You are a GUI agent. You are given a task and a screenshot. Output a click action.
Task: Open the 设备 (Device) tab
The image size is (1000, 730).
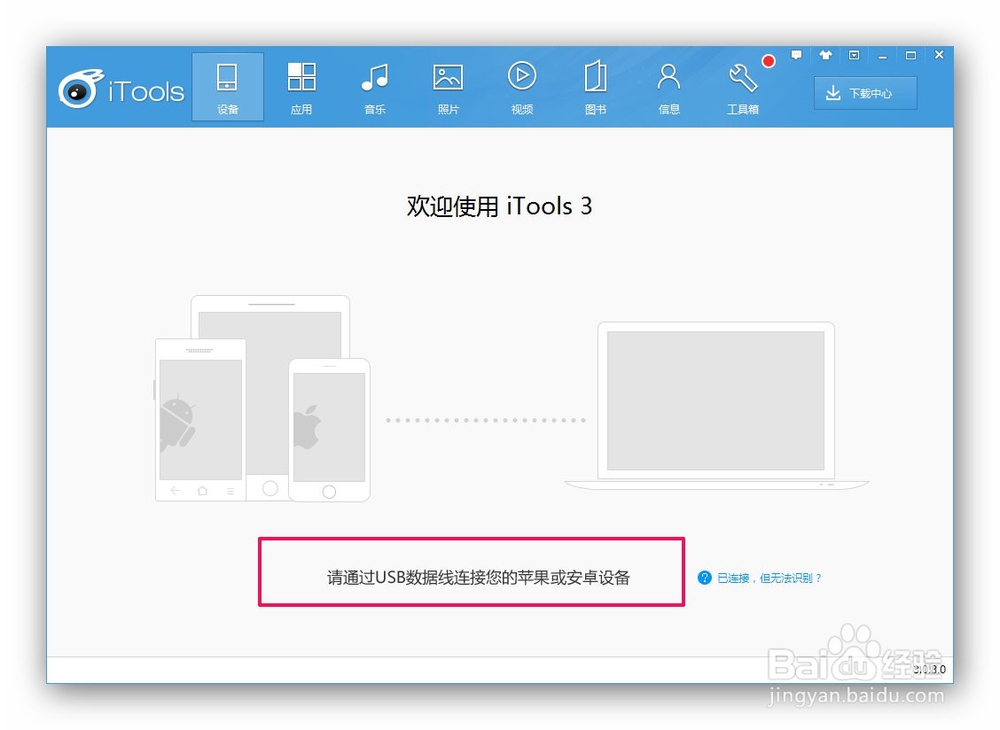(x=227, y=87)
